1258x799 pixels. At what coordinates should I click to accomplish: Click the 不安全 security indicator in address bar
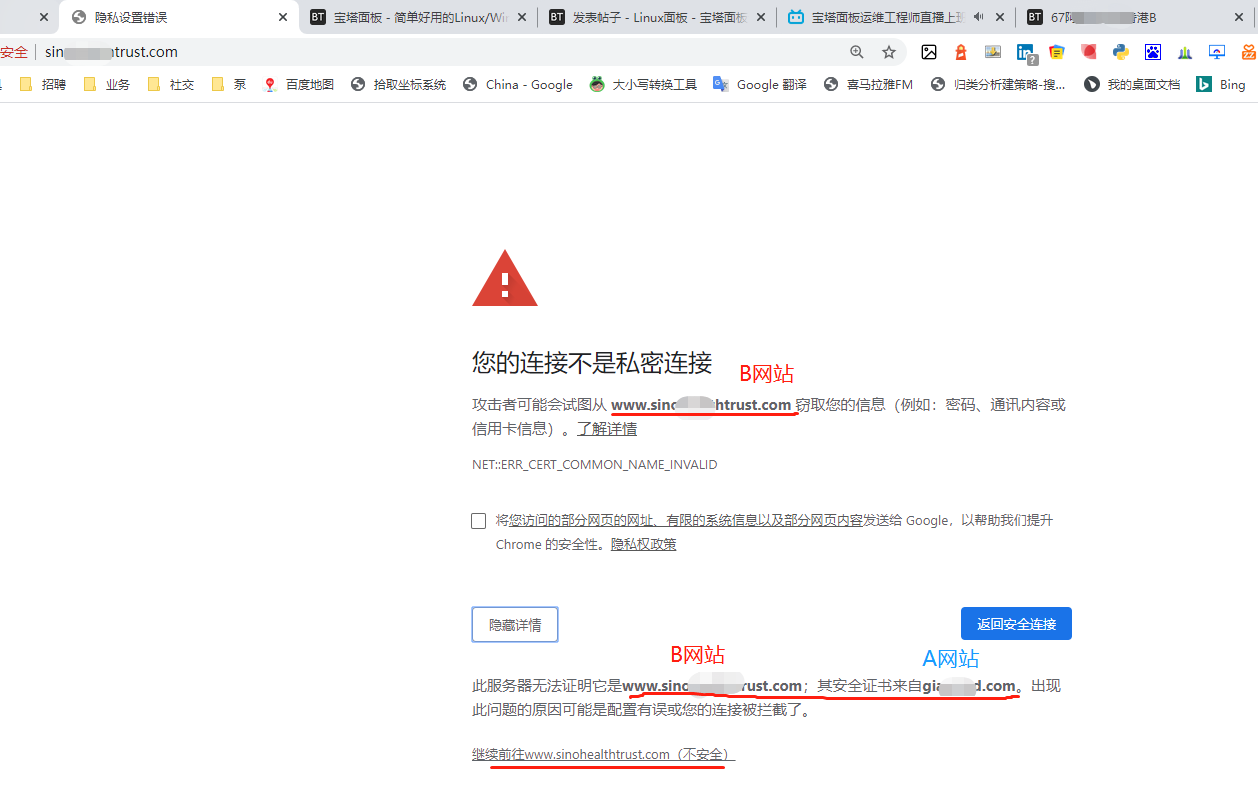click(x=14, y=52)
